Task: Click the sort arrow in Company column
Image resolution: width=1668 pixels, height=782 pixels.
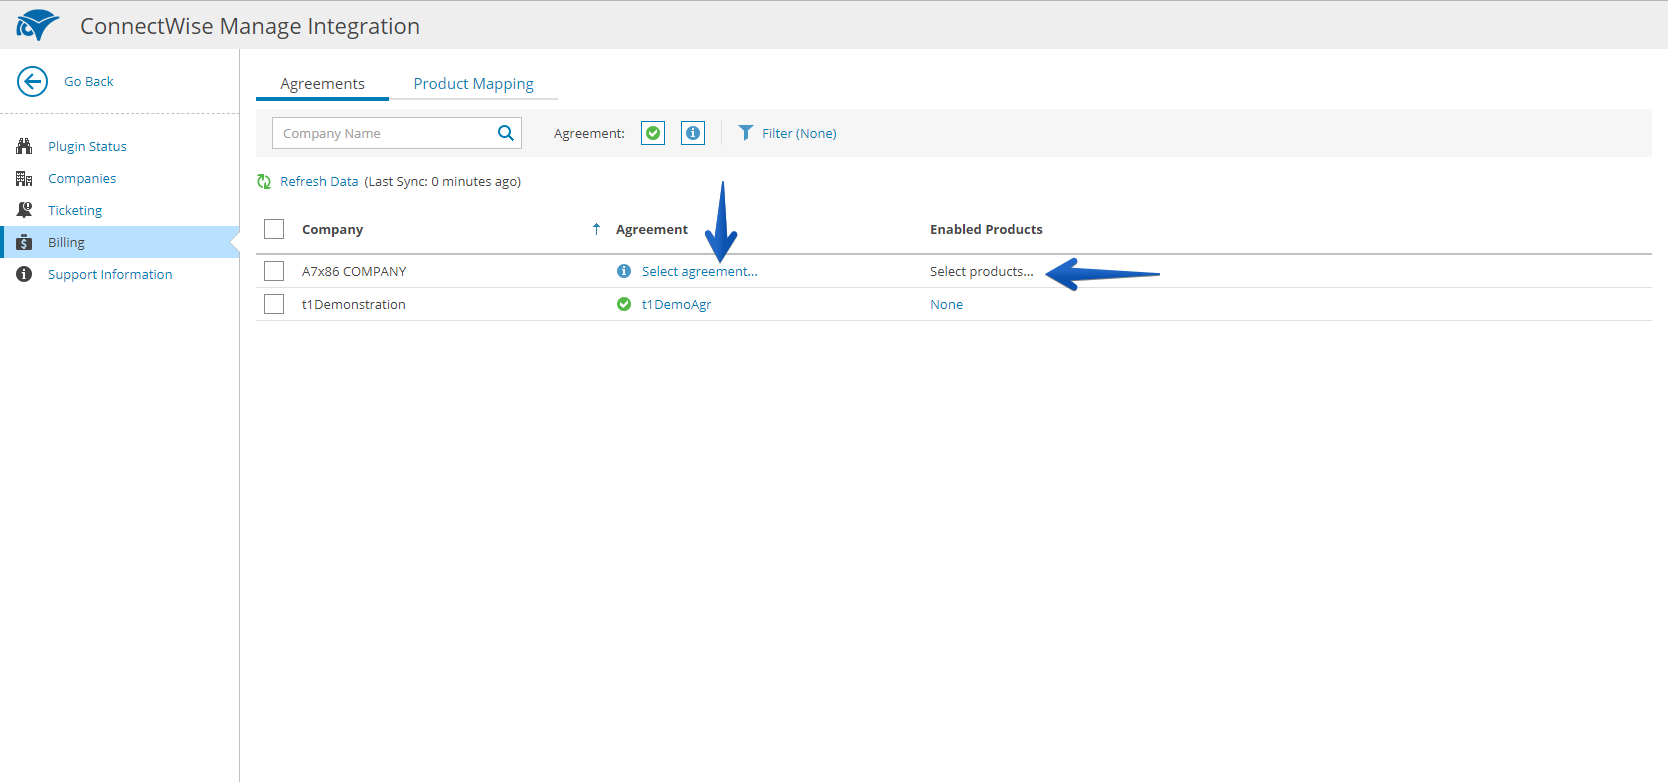Action: tap(596, 229)
